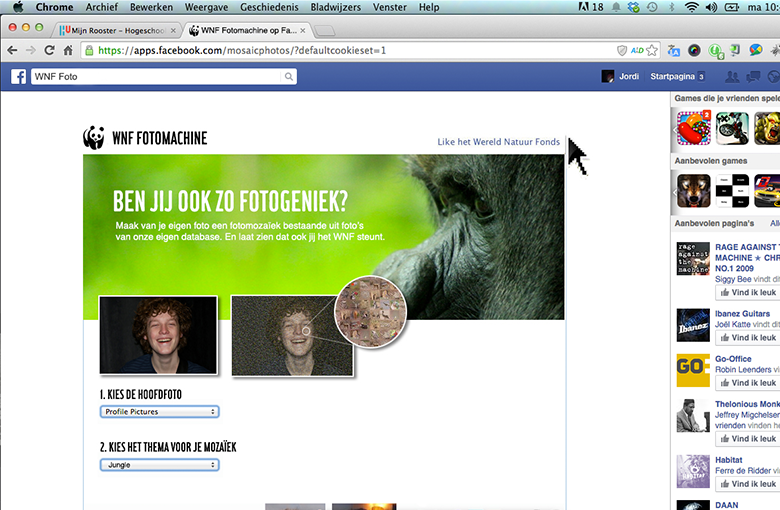Open the Bladwijzers menu
The height and width of the screenshot is (510, 780).
pyautogui.click(x=336, y=7)
